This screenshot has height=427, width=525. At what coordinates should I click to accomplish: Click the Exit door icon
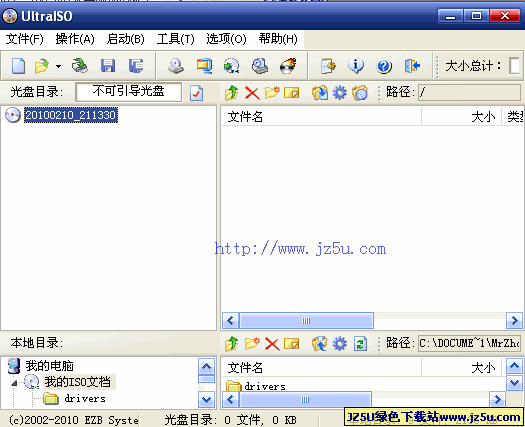coord(412,66)
